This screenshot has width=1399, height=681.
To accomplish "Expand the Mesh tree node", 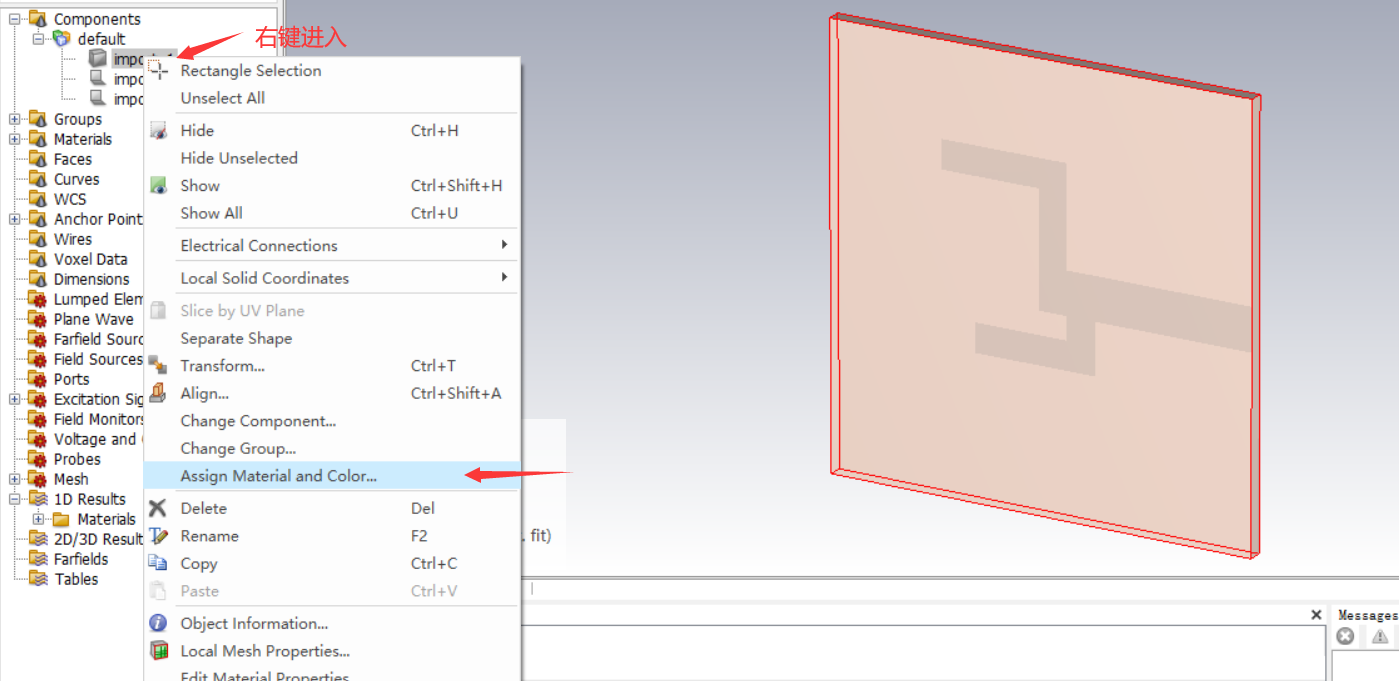I will 15,479.
